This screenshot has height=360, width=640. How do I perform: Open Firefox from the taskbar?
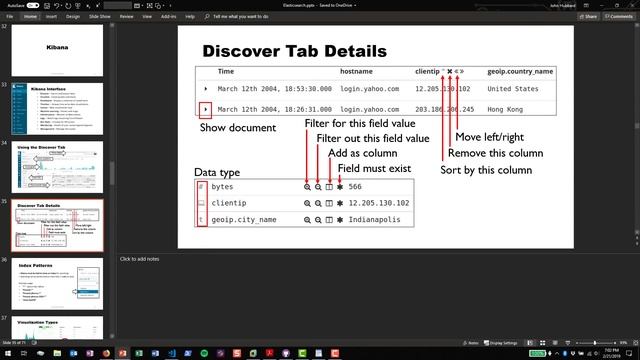[x=106, y=353]
